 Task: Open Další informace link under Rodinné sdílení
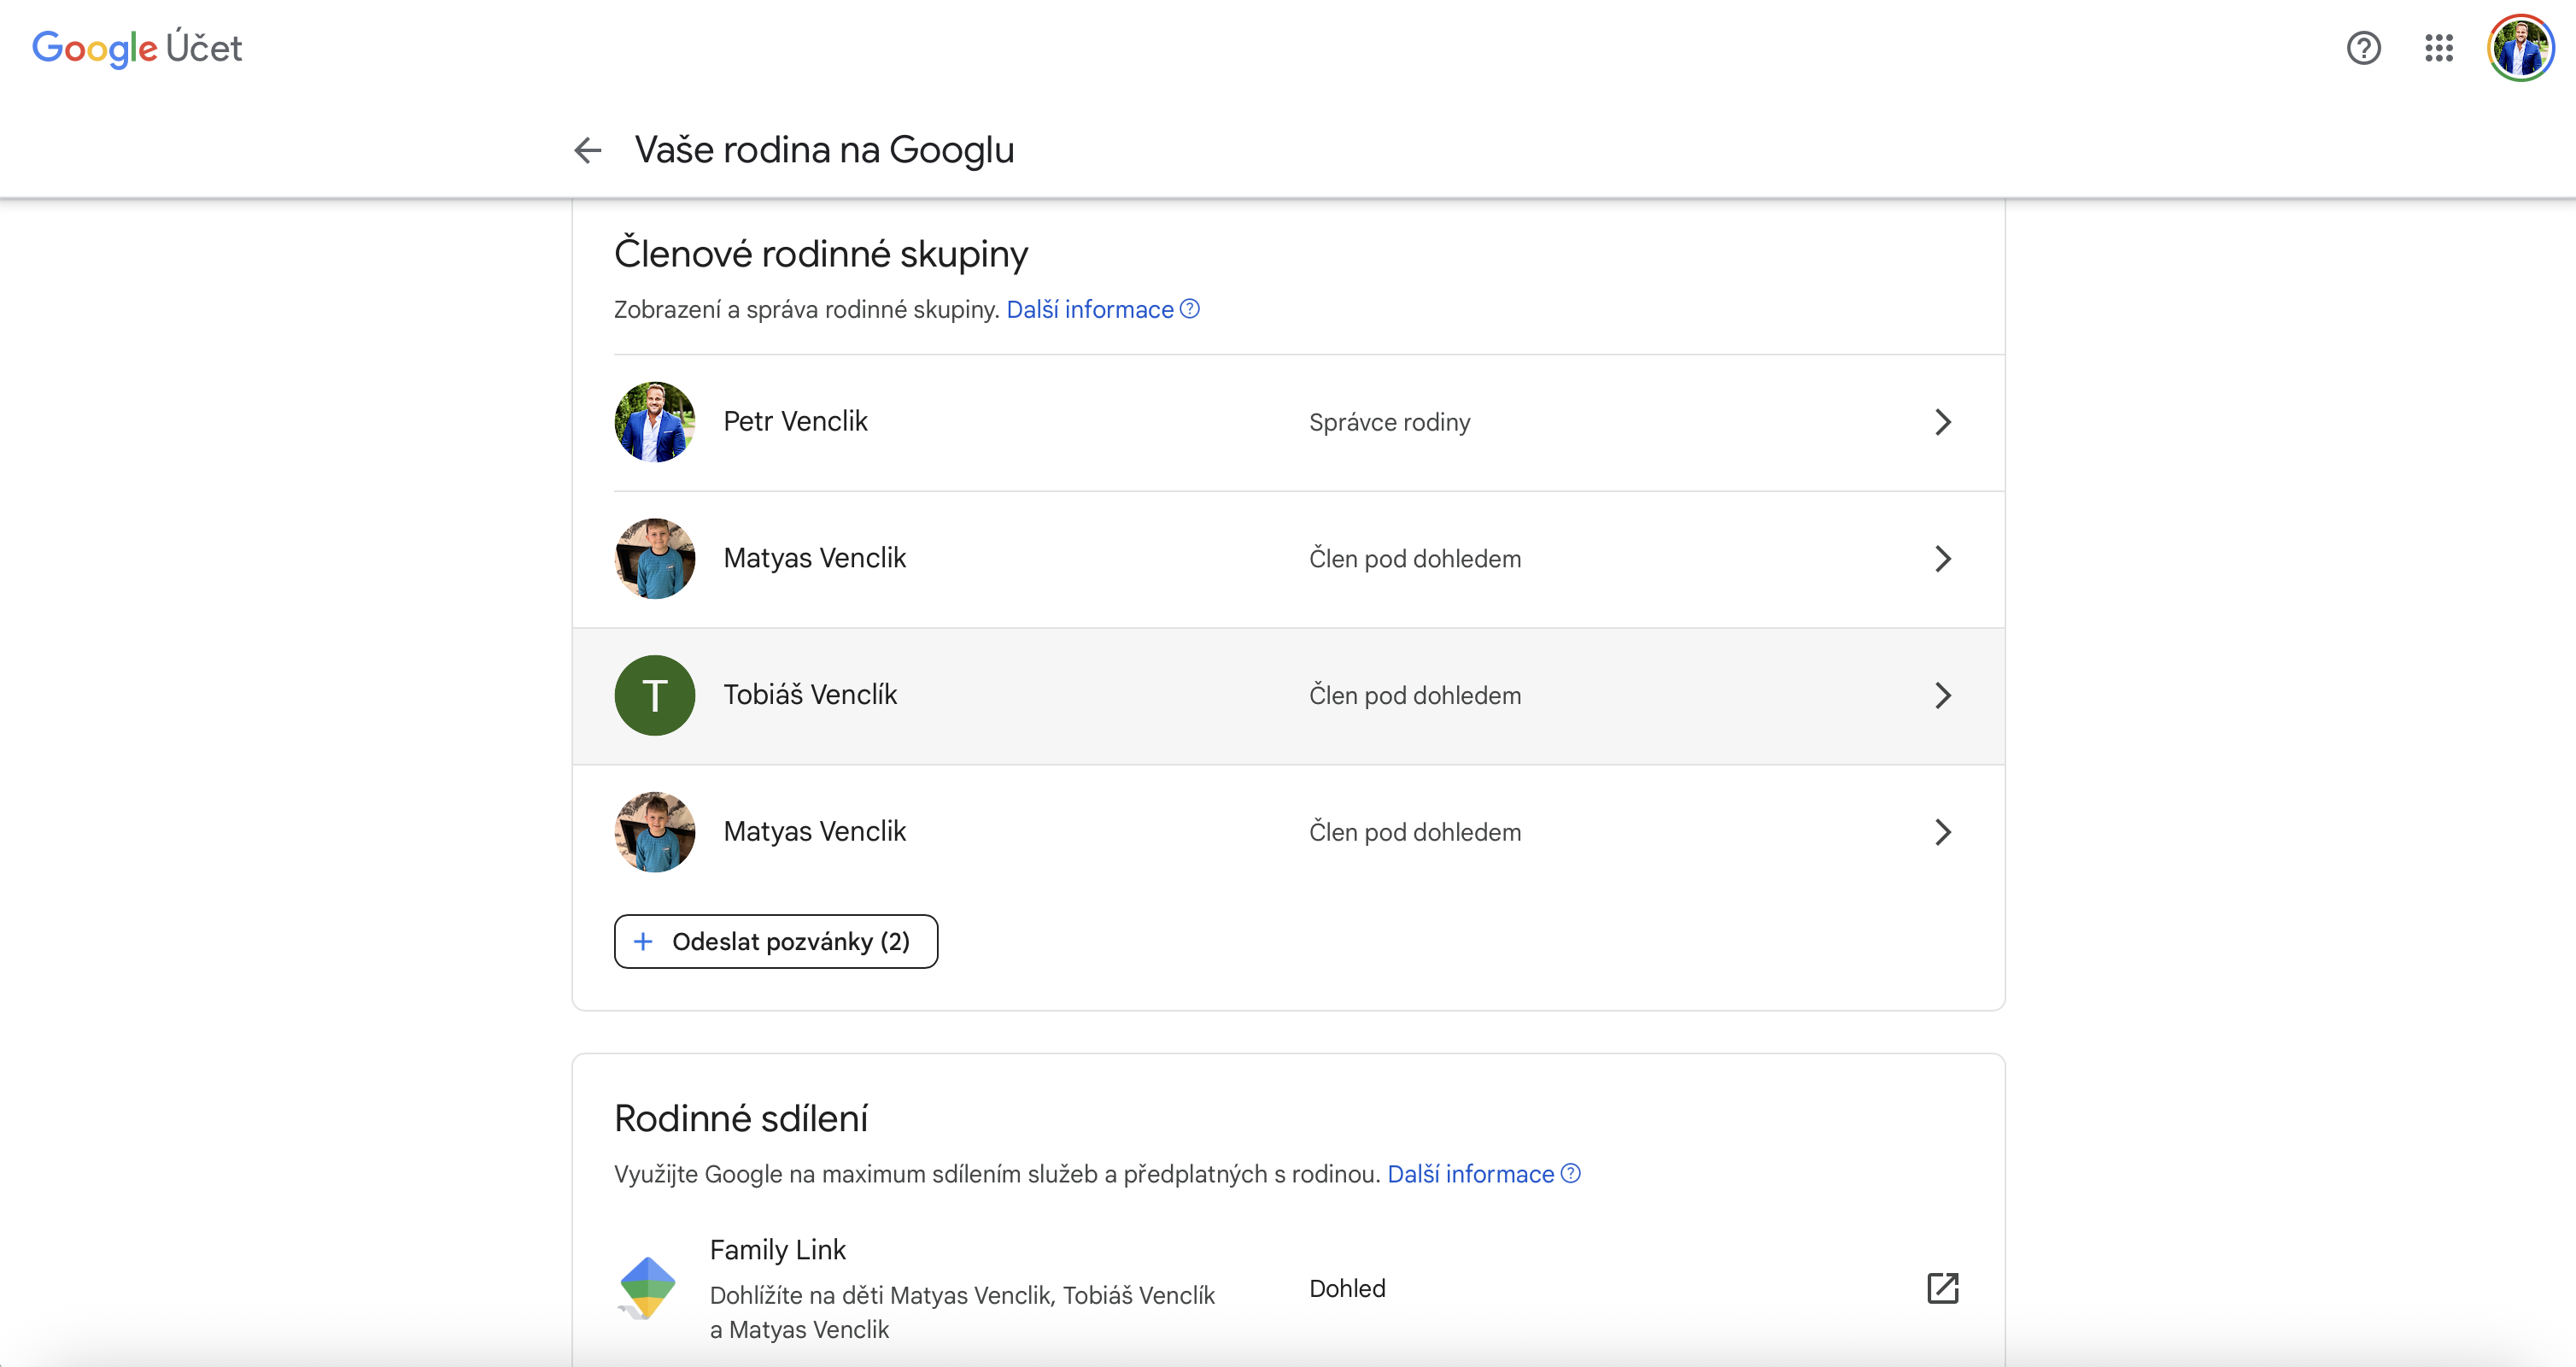[x=1470, y=1174]
